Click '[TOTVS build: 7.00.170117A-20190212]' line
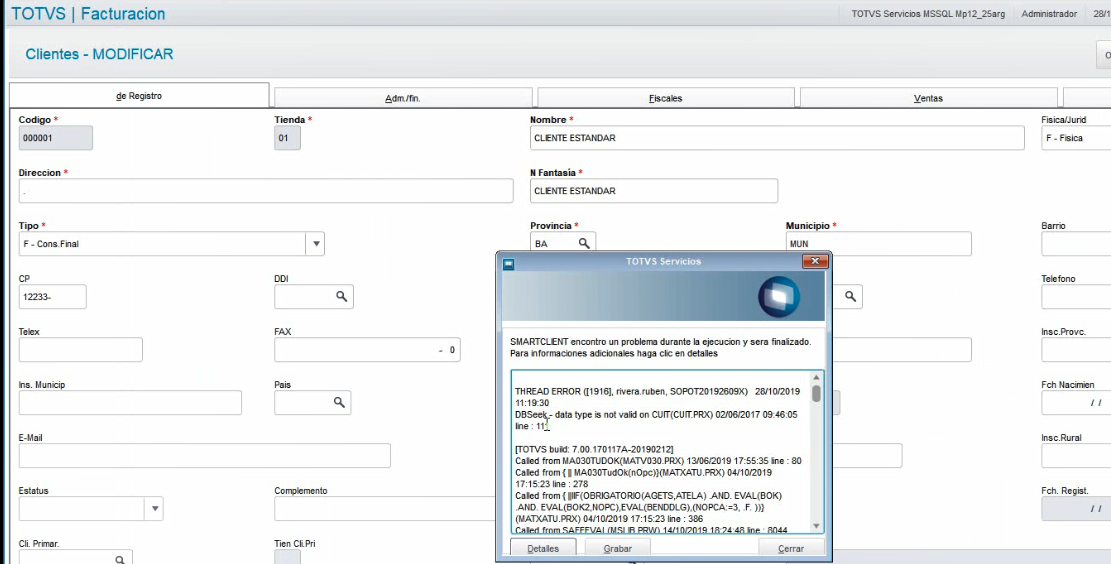1111x564 pixels. click(x=594, y=449)
